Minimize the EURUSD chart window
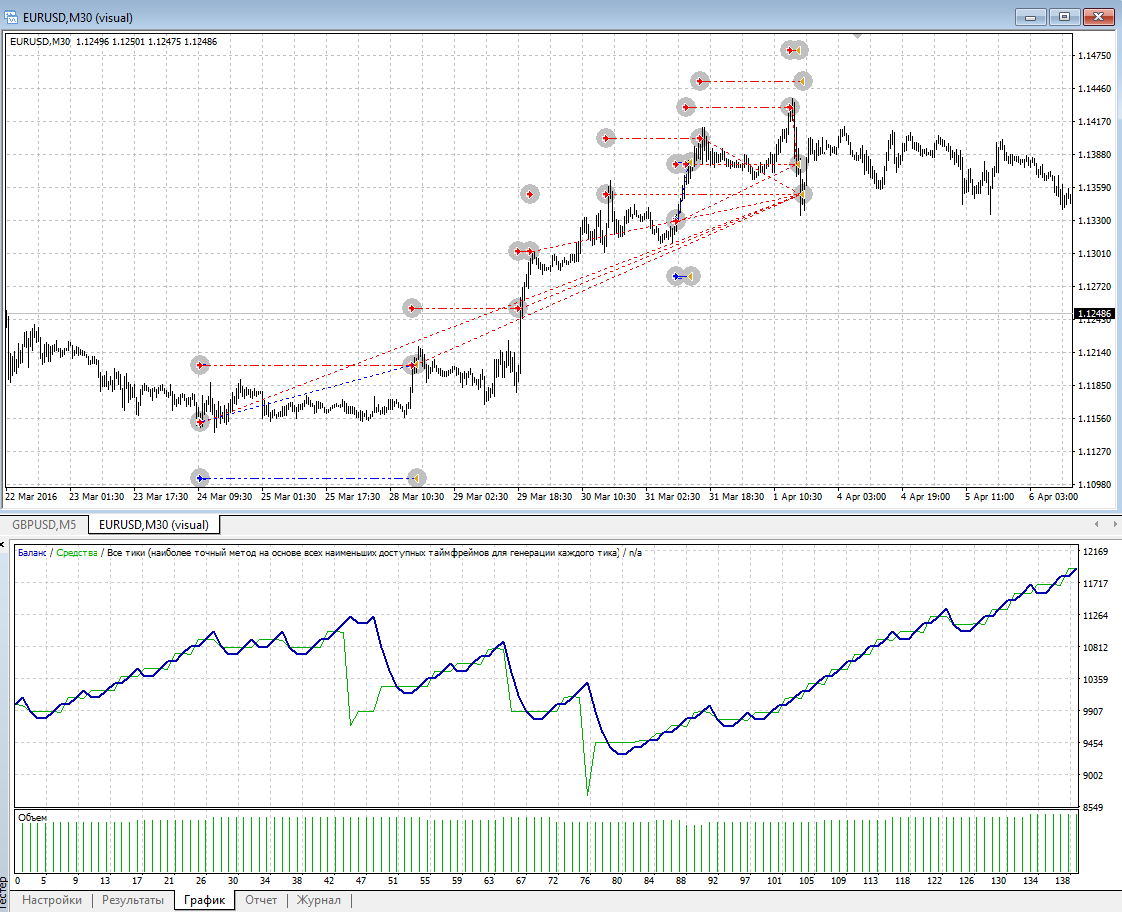Image resolution: width=1122 pixels, height=912 pixels. tap(1031, 16)
